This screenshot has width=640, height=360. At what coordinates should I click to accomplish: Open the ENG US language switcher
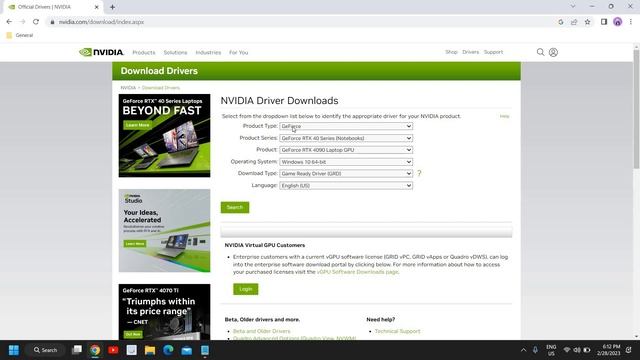coord(551,350)
